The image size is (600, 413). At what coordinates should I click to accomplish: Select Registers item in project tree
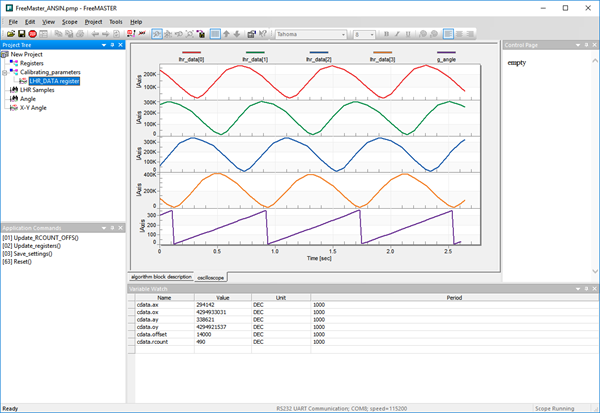pos(32,63)
